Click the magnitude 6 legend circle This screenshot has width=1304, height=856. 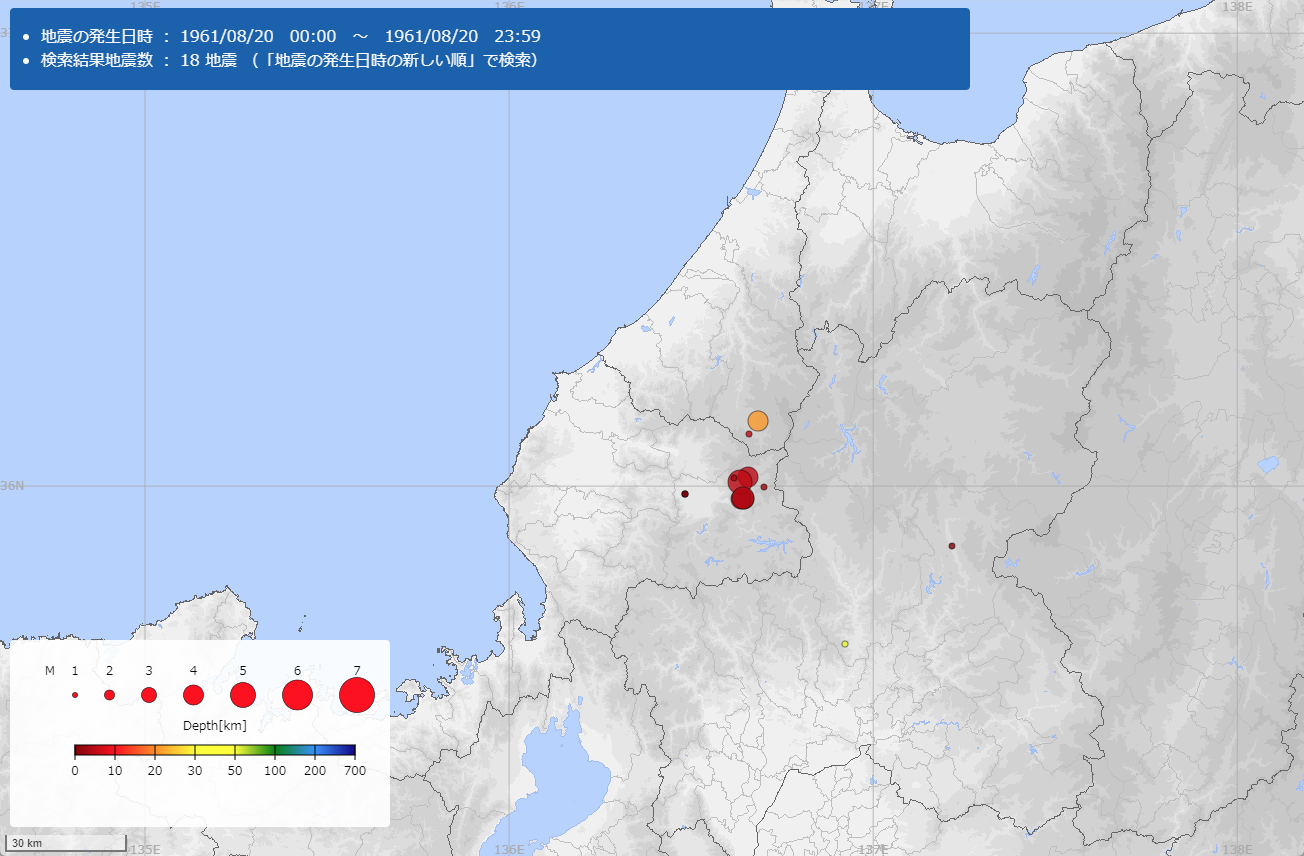click(x=298, y=695)
